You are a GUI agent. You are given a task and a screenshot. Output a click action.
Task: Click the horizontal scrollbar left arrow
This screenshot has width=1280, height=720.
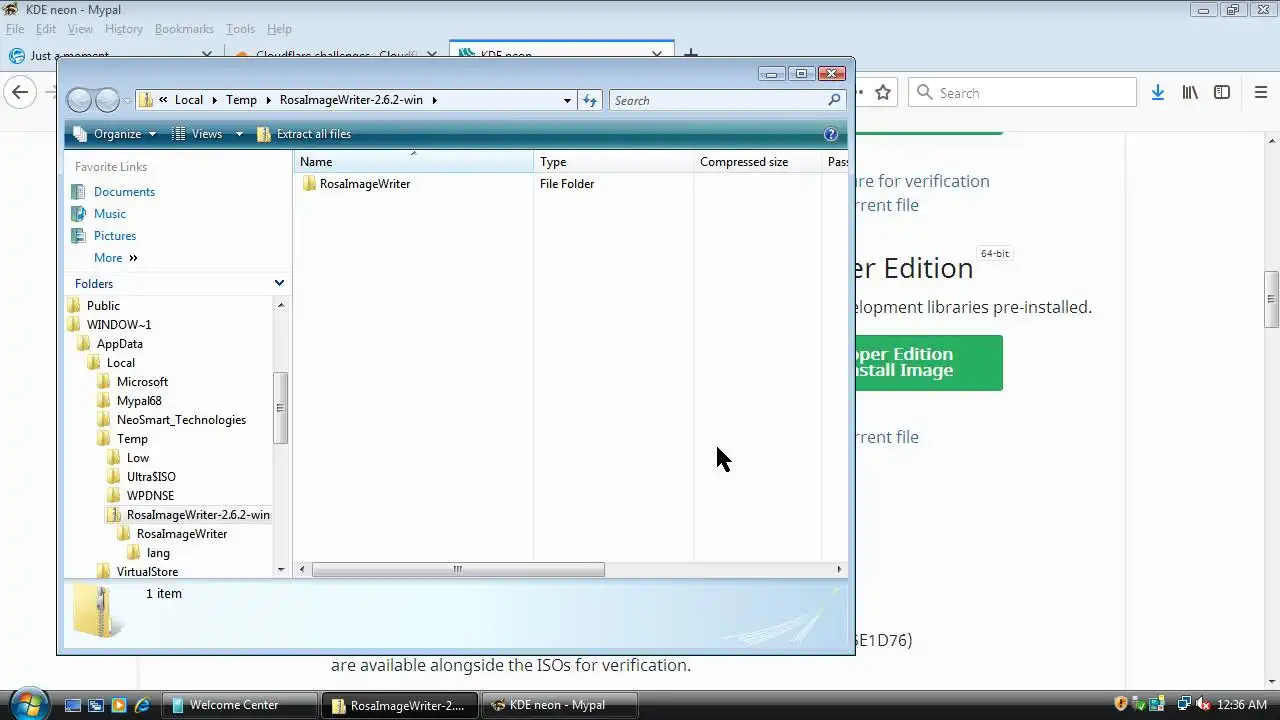click(x=304, y=570)
